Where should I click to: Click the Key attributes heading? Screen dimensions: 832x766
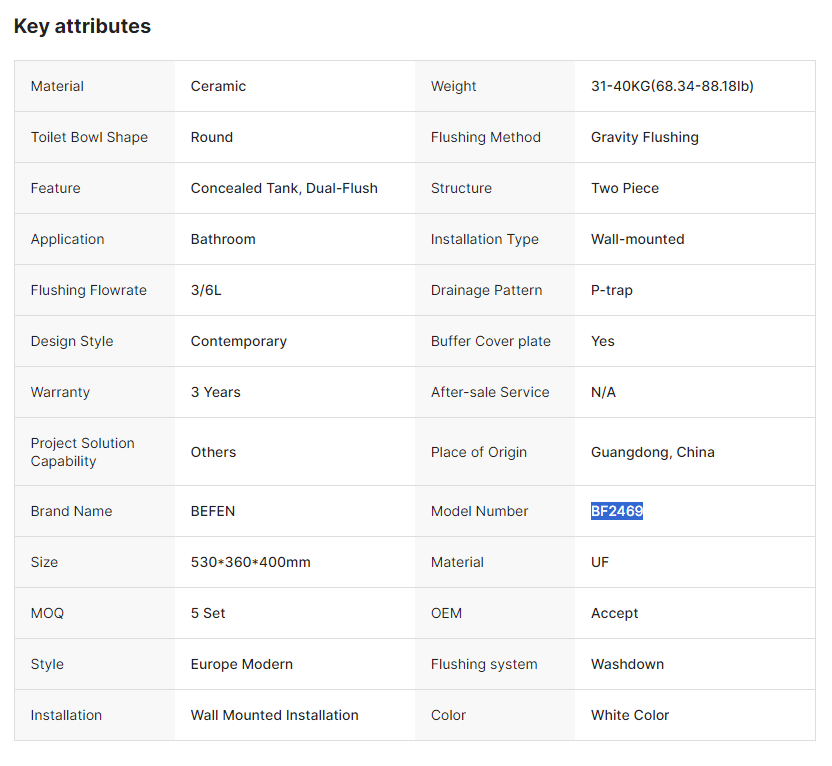pyautogui.click(x=82, y=26)
